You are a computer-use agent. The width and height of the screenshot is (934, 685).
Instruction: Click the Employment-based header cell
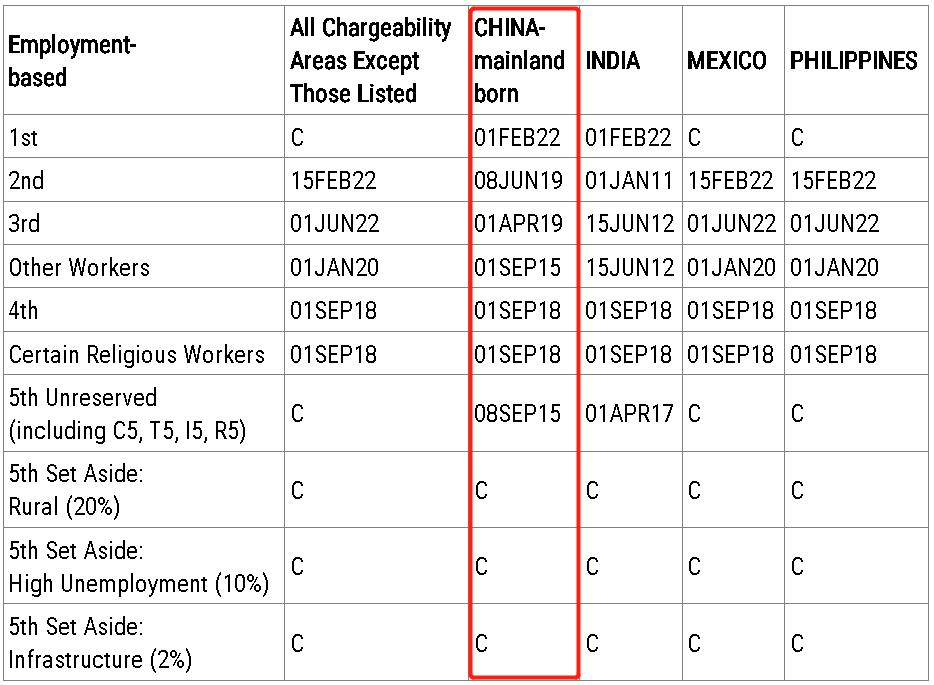click(x=72, y=61)
